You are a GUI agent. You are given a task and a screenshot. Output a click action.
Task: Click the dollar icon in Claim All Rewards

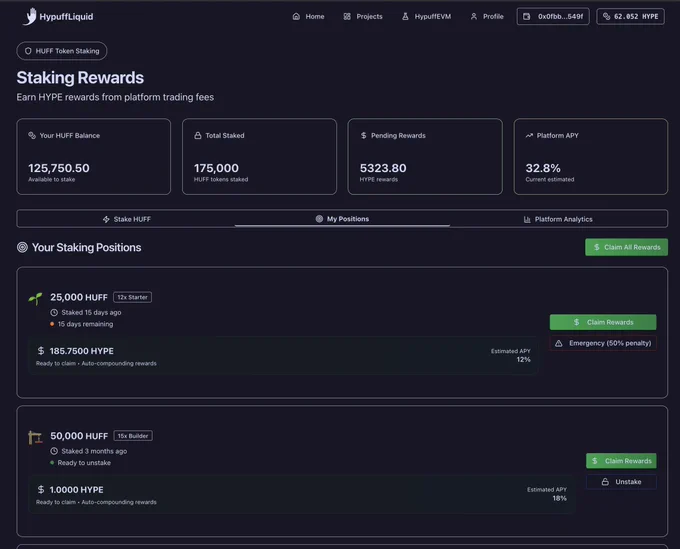(597, 247)
